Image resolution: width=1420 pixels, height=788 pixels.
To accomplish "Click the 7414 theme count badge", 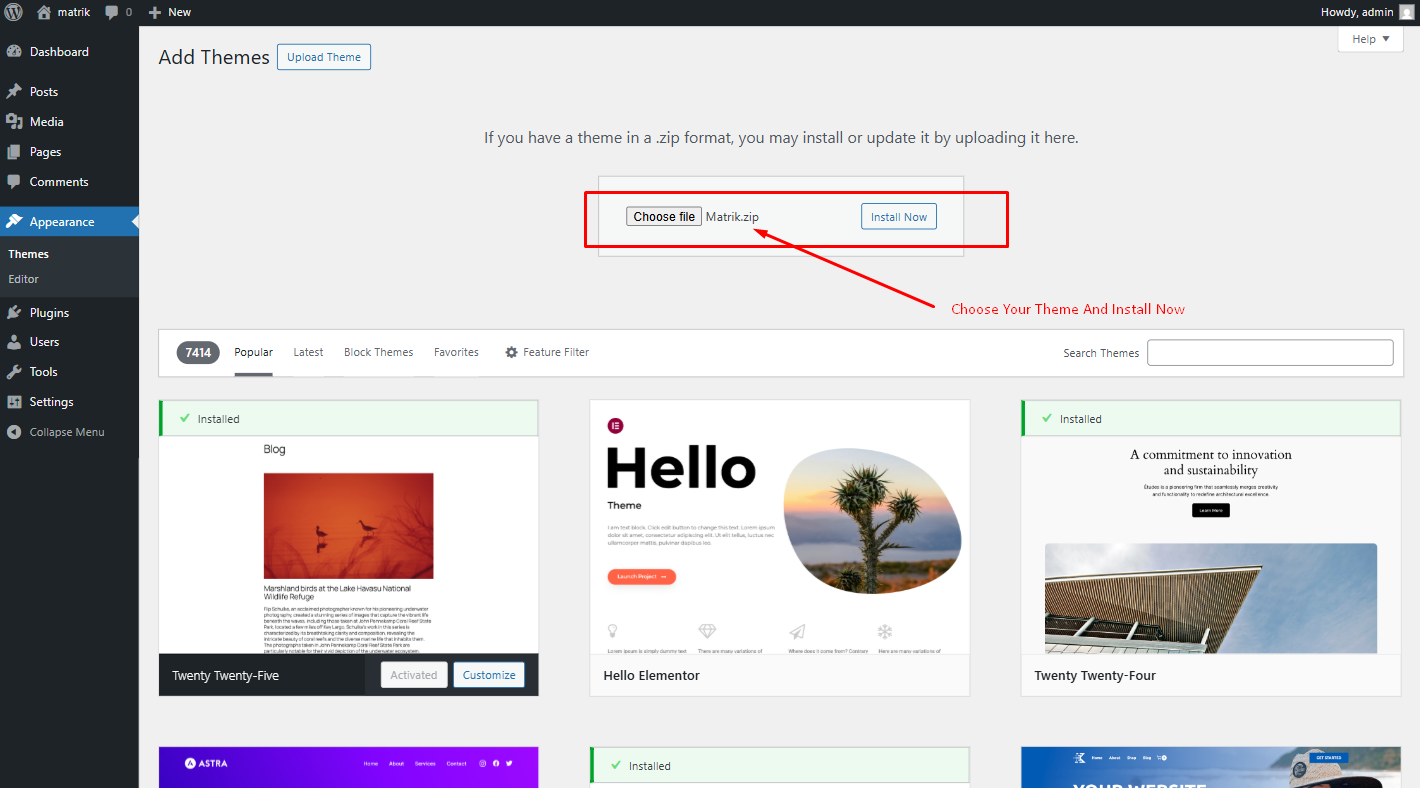I will click(x=198, y=352).
